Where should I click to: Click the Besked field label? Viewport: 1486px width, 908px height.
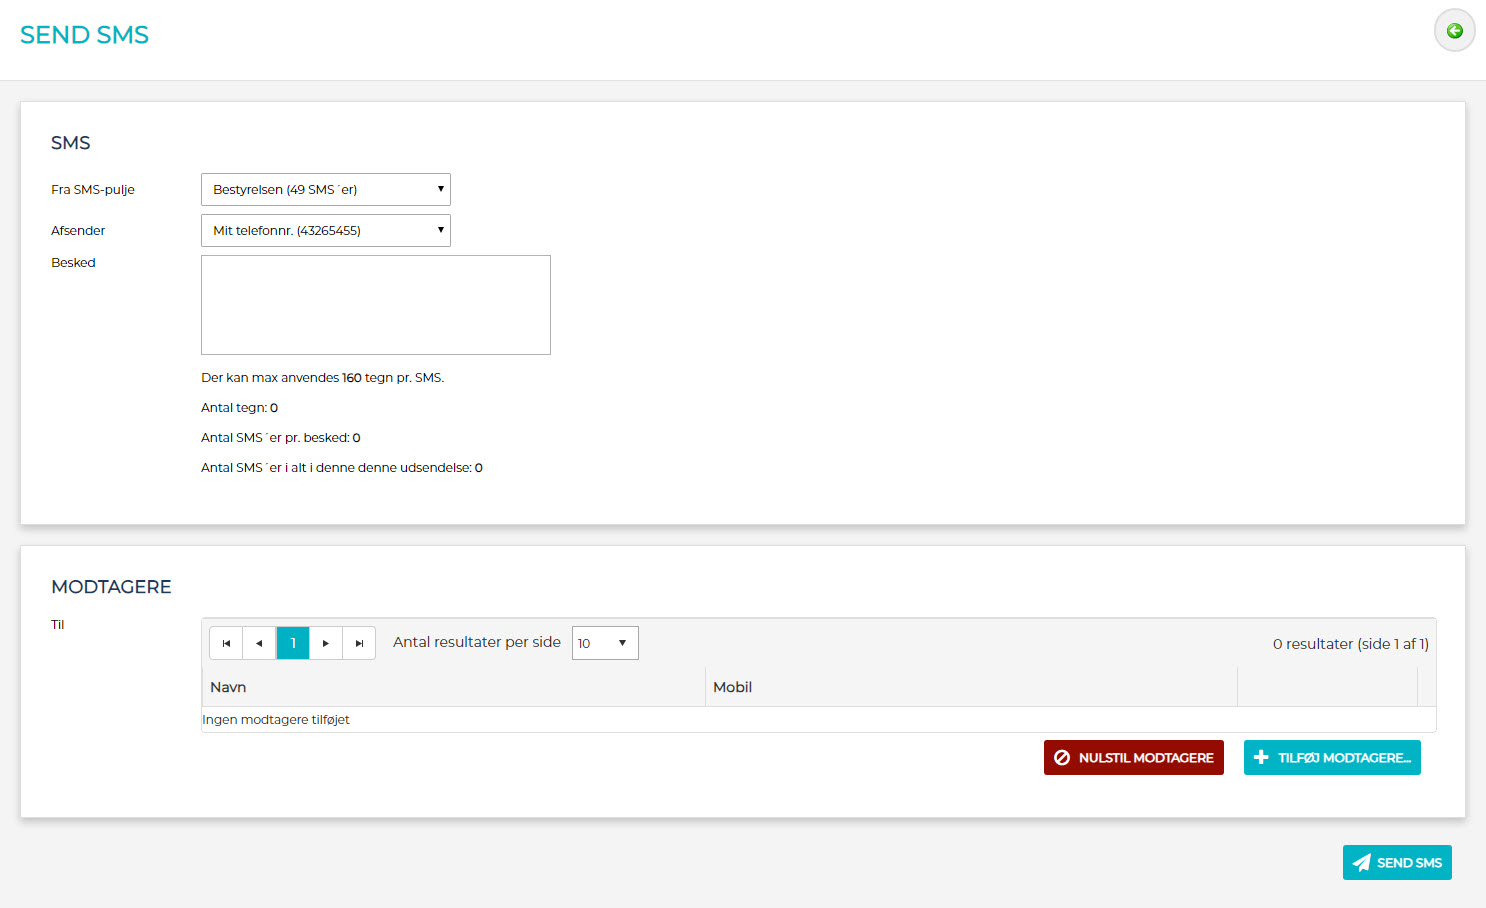click(73, 263)
